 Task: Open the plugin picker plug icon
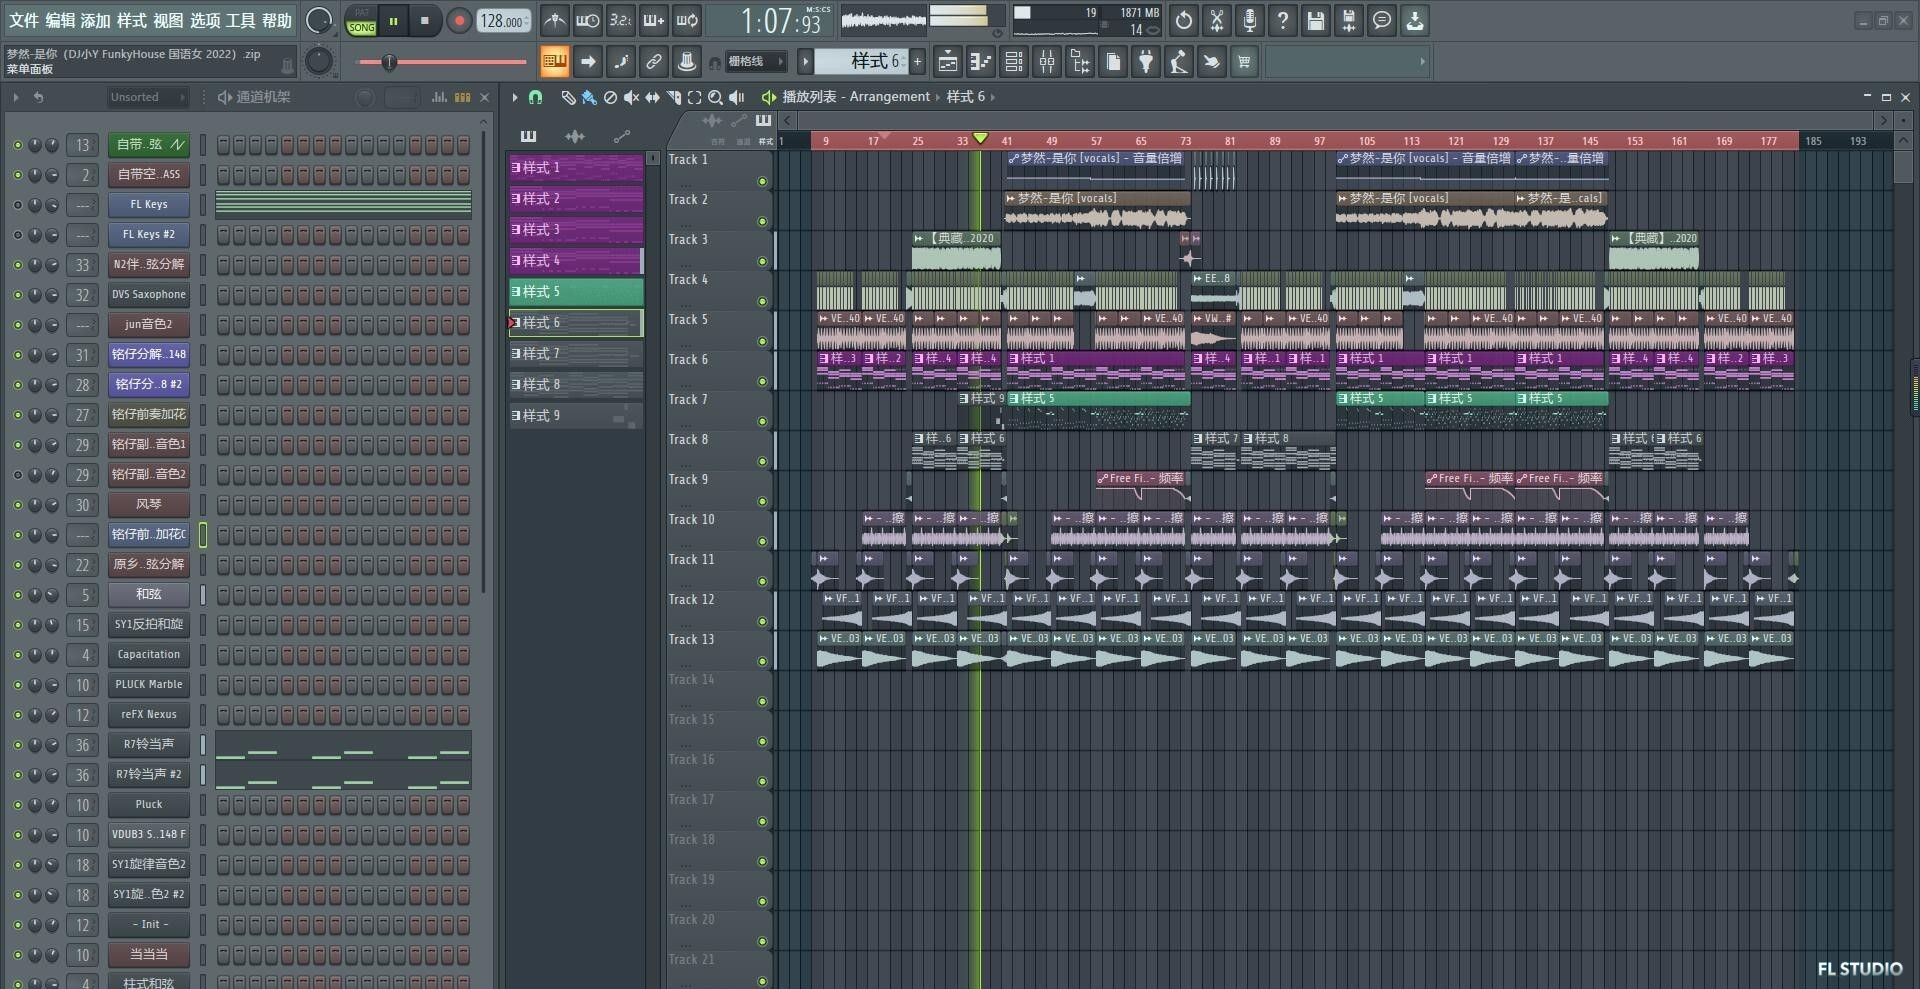click(1146, 62)
